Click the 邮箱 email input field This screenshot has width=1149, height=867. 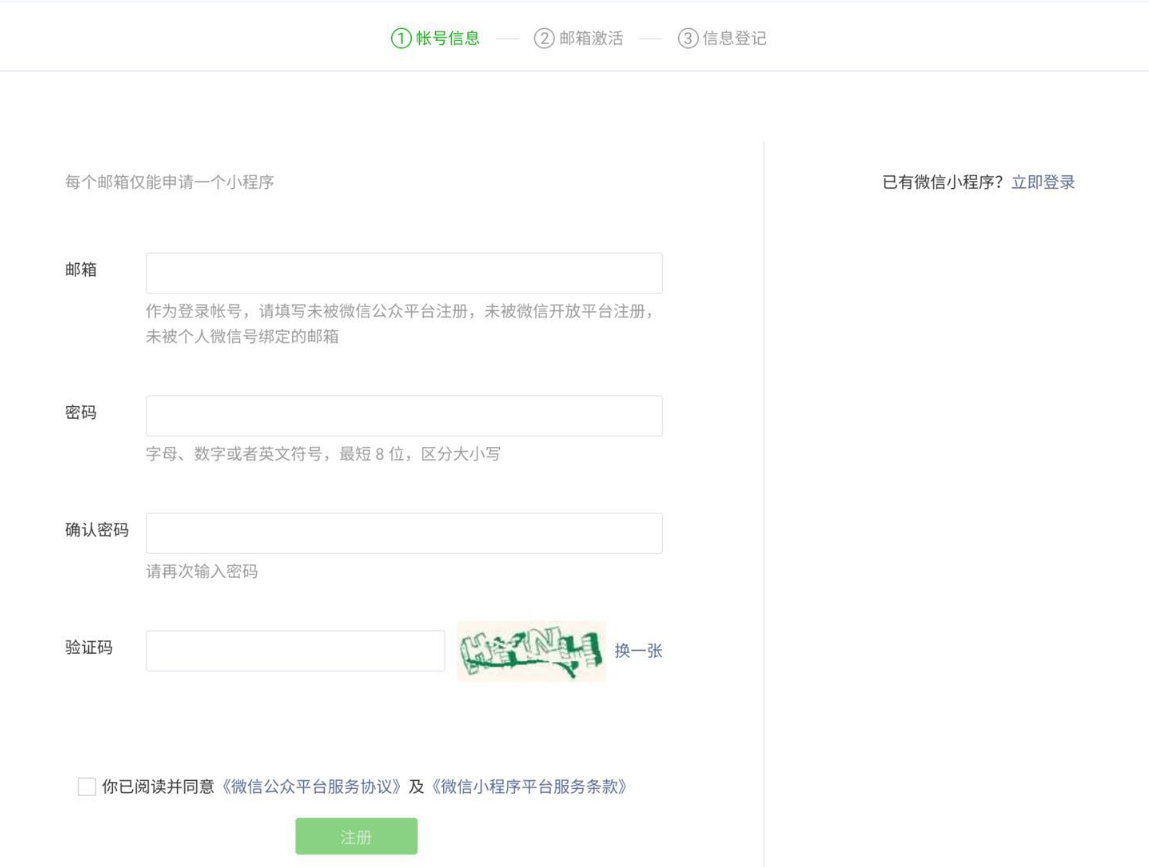coord(404,273)
